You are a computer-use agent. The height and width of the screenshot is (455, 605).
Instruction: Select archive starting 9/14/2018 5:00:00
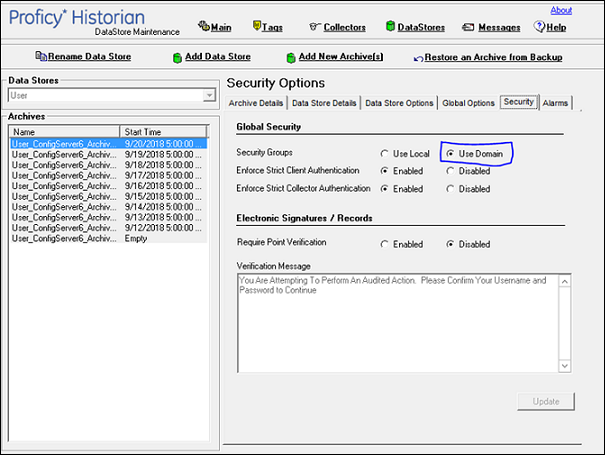click(108, 207)
